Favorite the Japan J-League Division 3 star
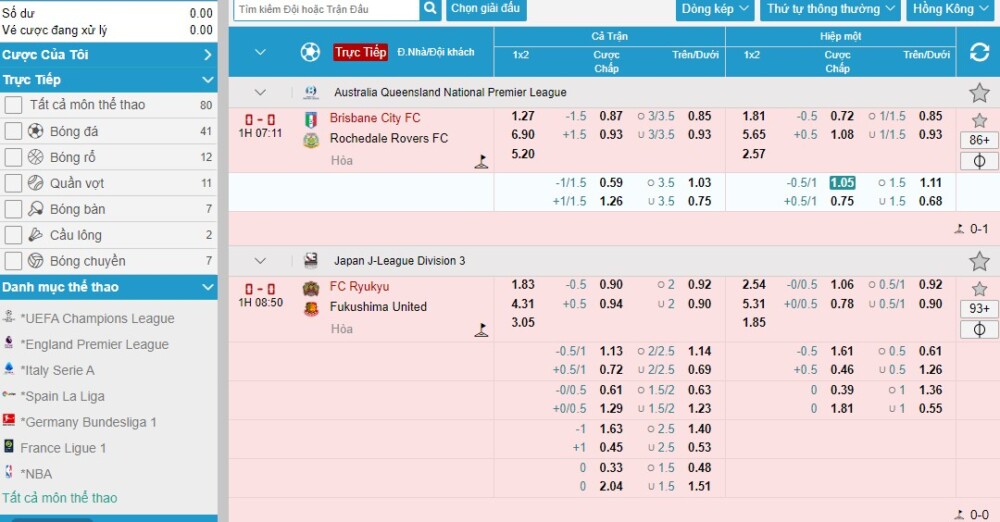This screenshot has width=1000, height=522. (x=978, y=261)
